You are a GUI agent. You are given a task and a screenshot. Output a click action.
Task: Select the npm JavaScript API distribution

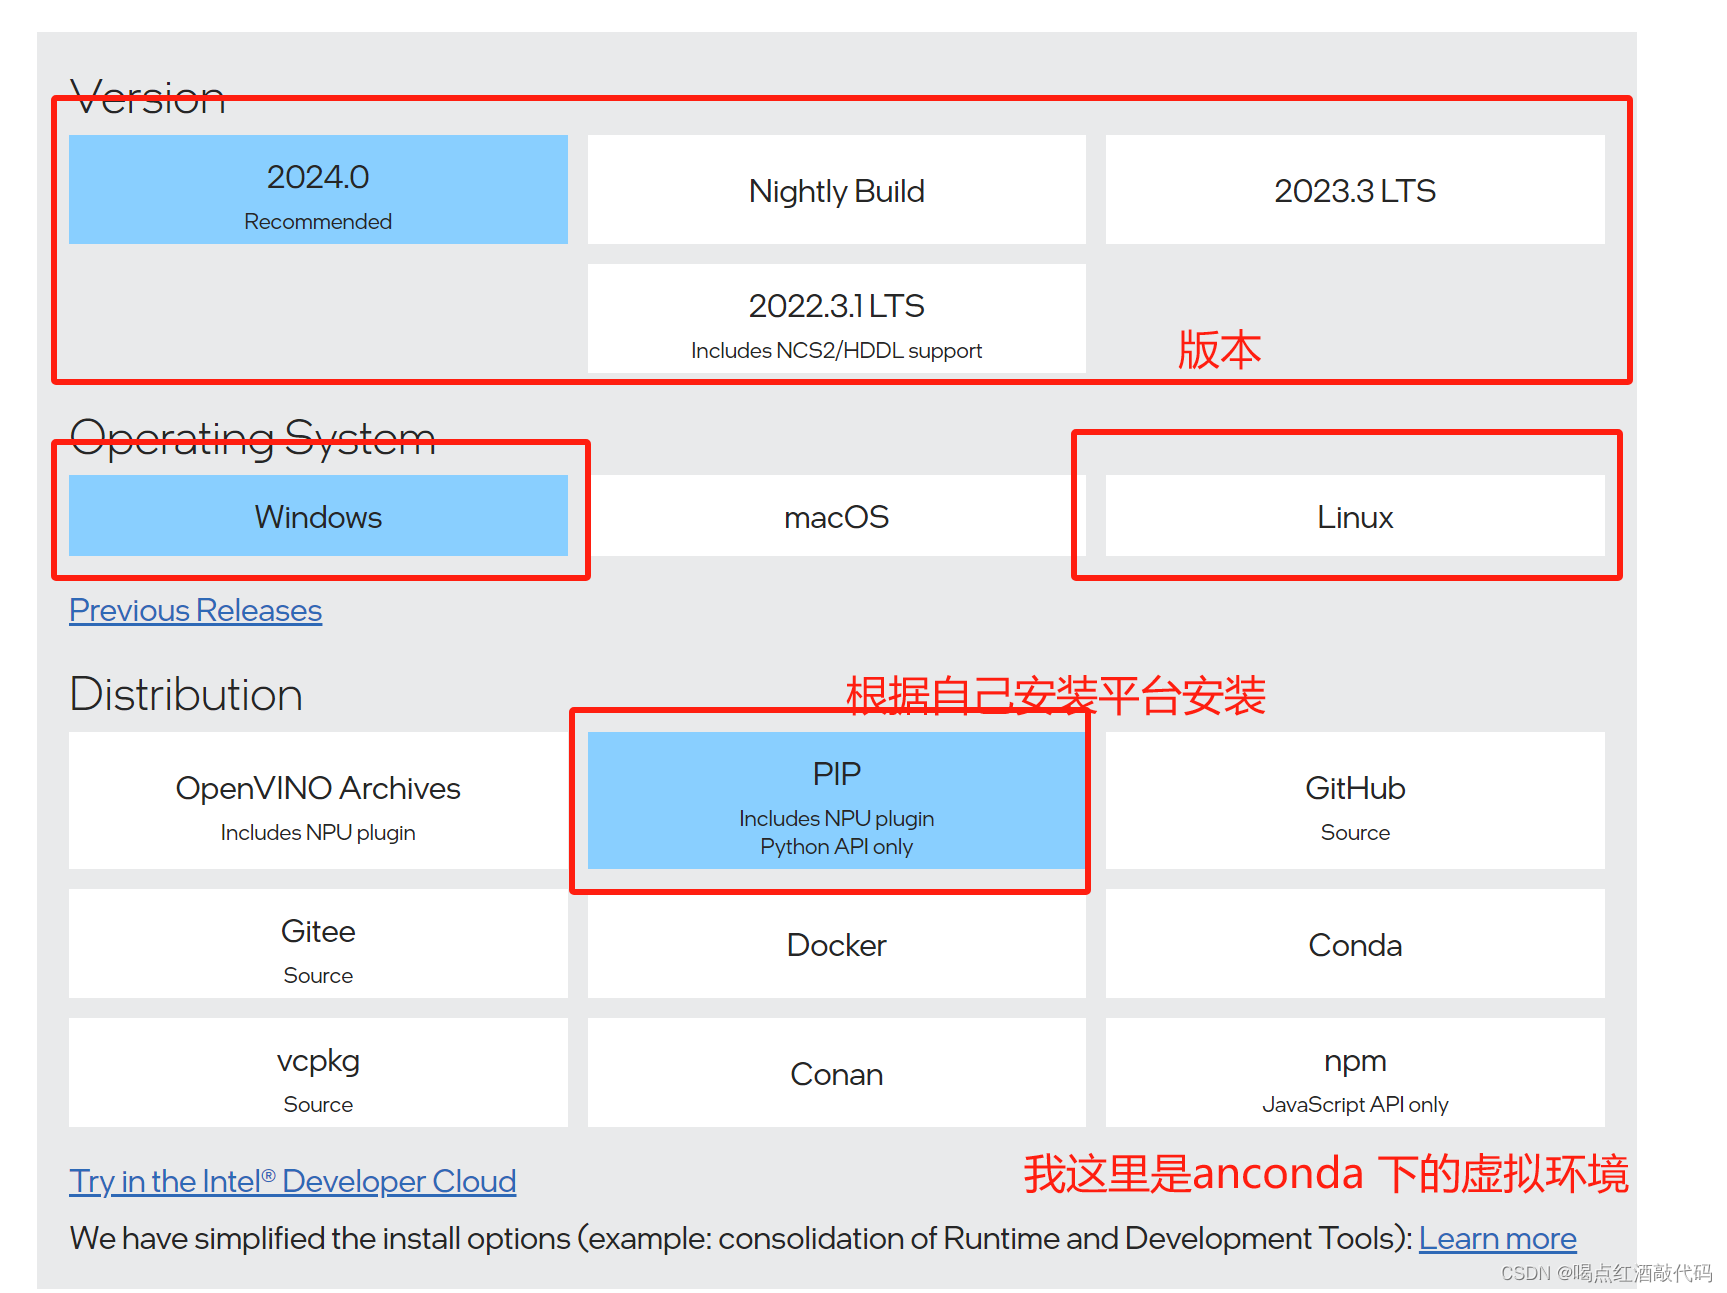(1354, 1073)
